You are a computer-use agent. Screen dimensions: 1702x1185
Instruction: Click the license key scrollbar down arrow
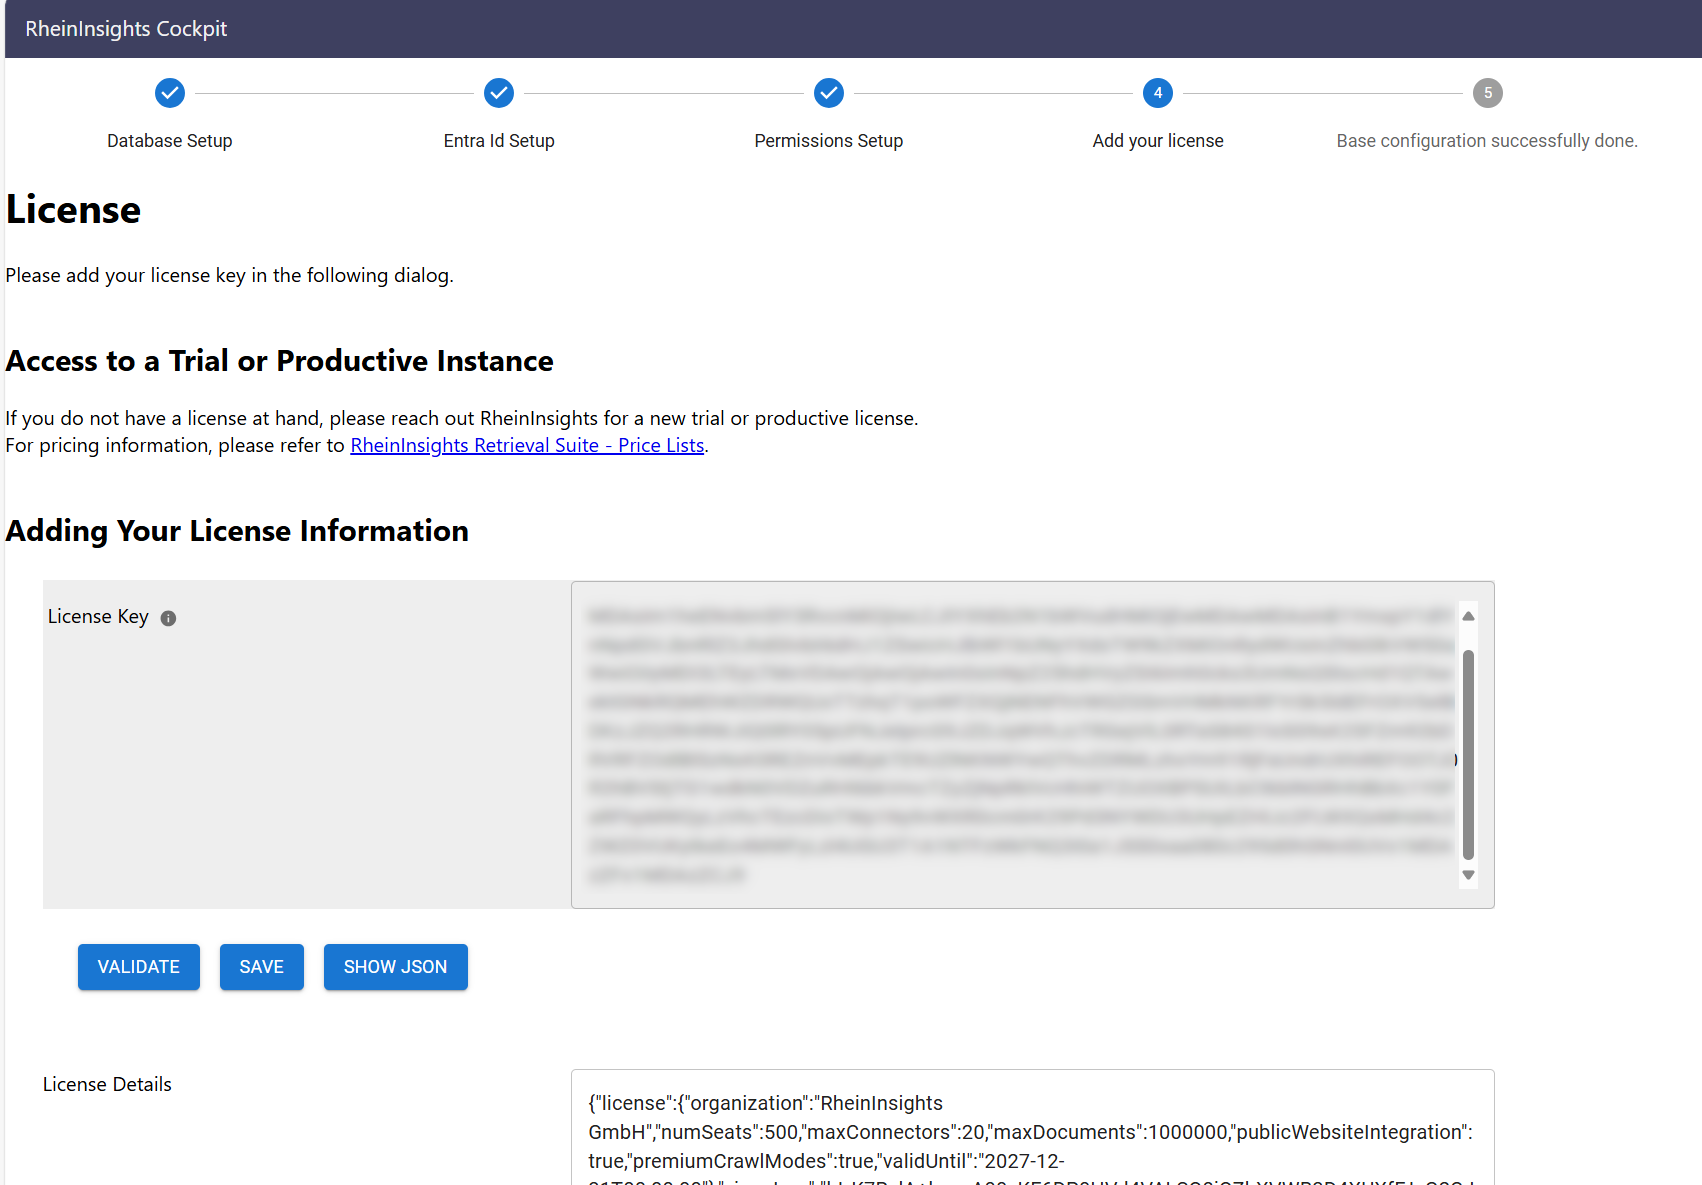click(x=1468, y=875)
